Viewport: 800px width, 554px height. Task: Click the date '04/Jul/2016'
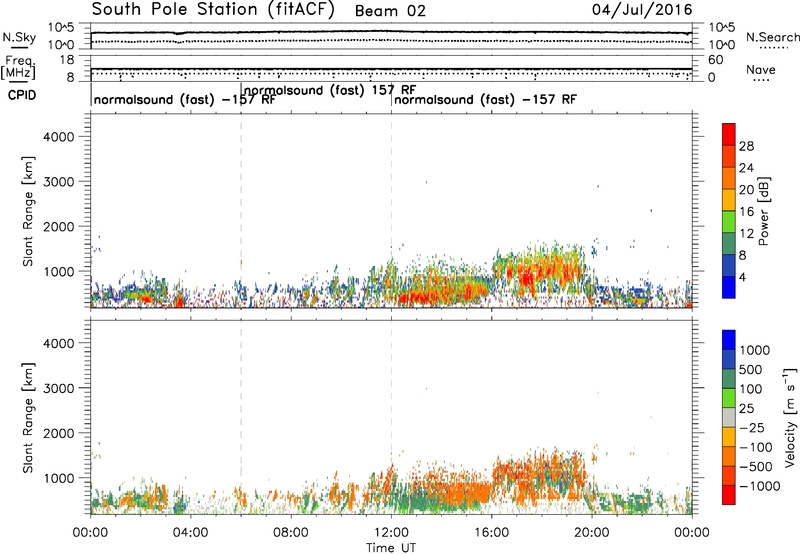point(642,10)
